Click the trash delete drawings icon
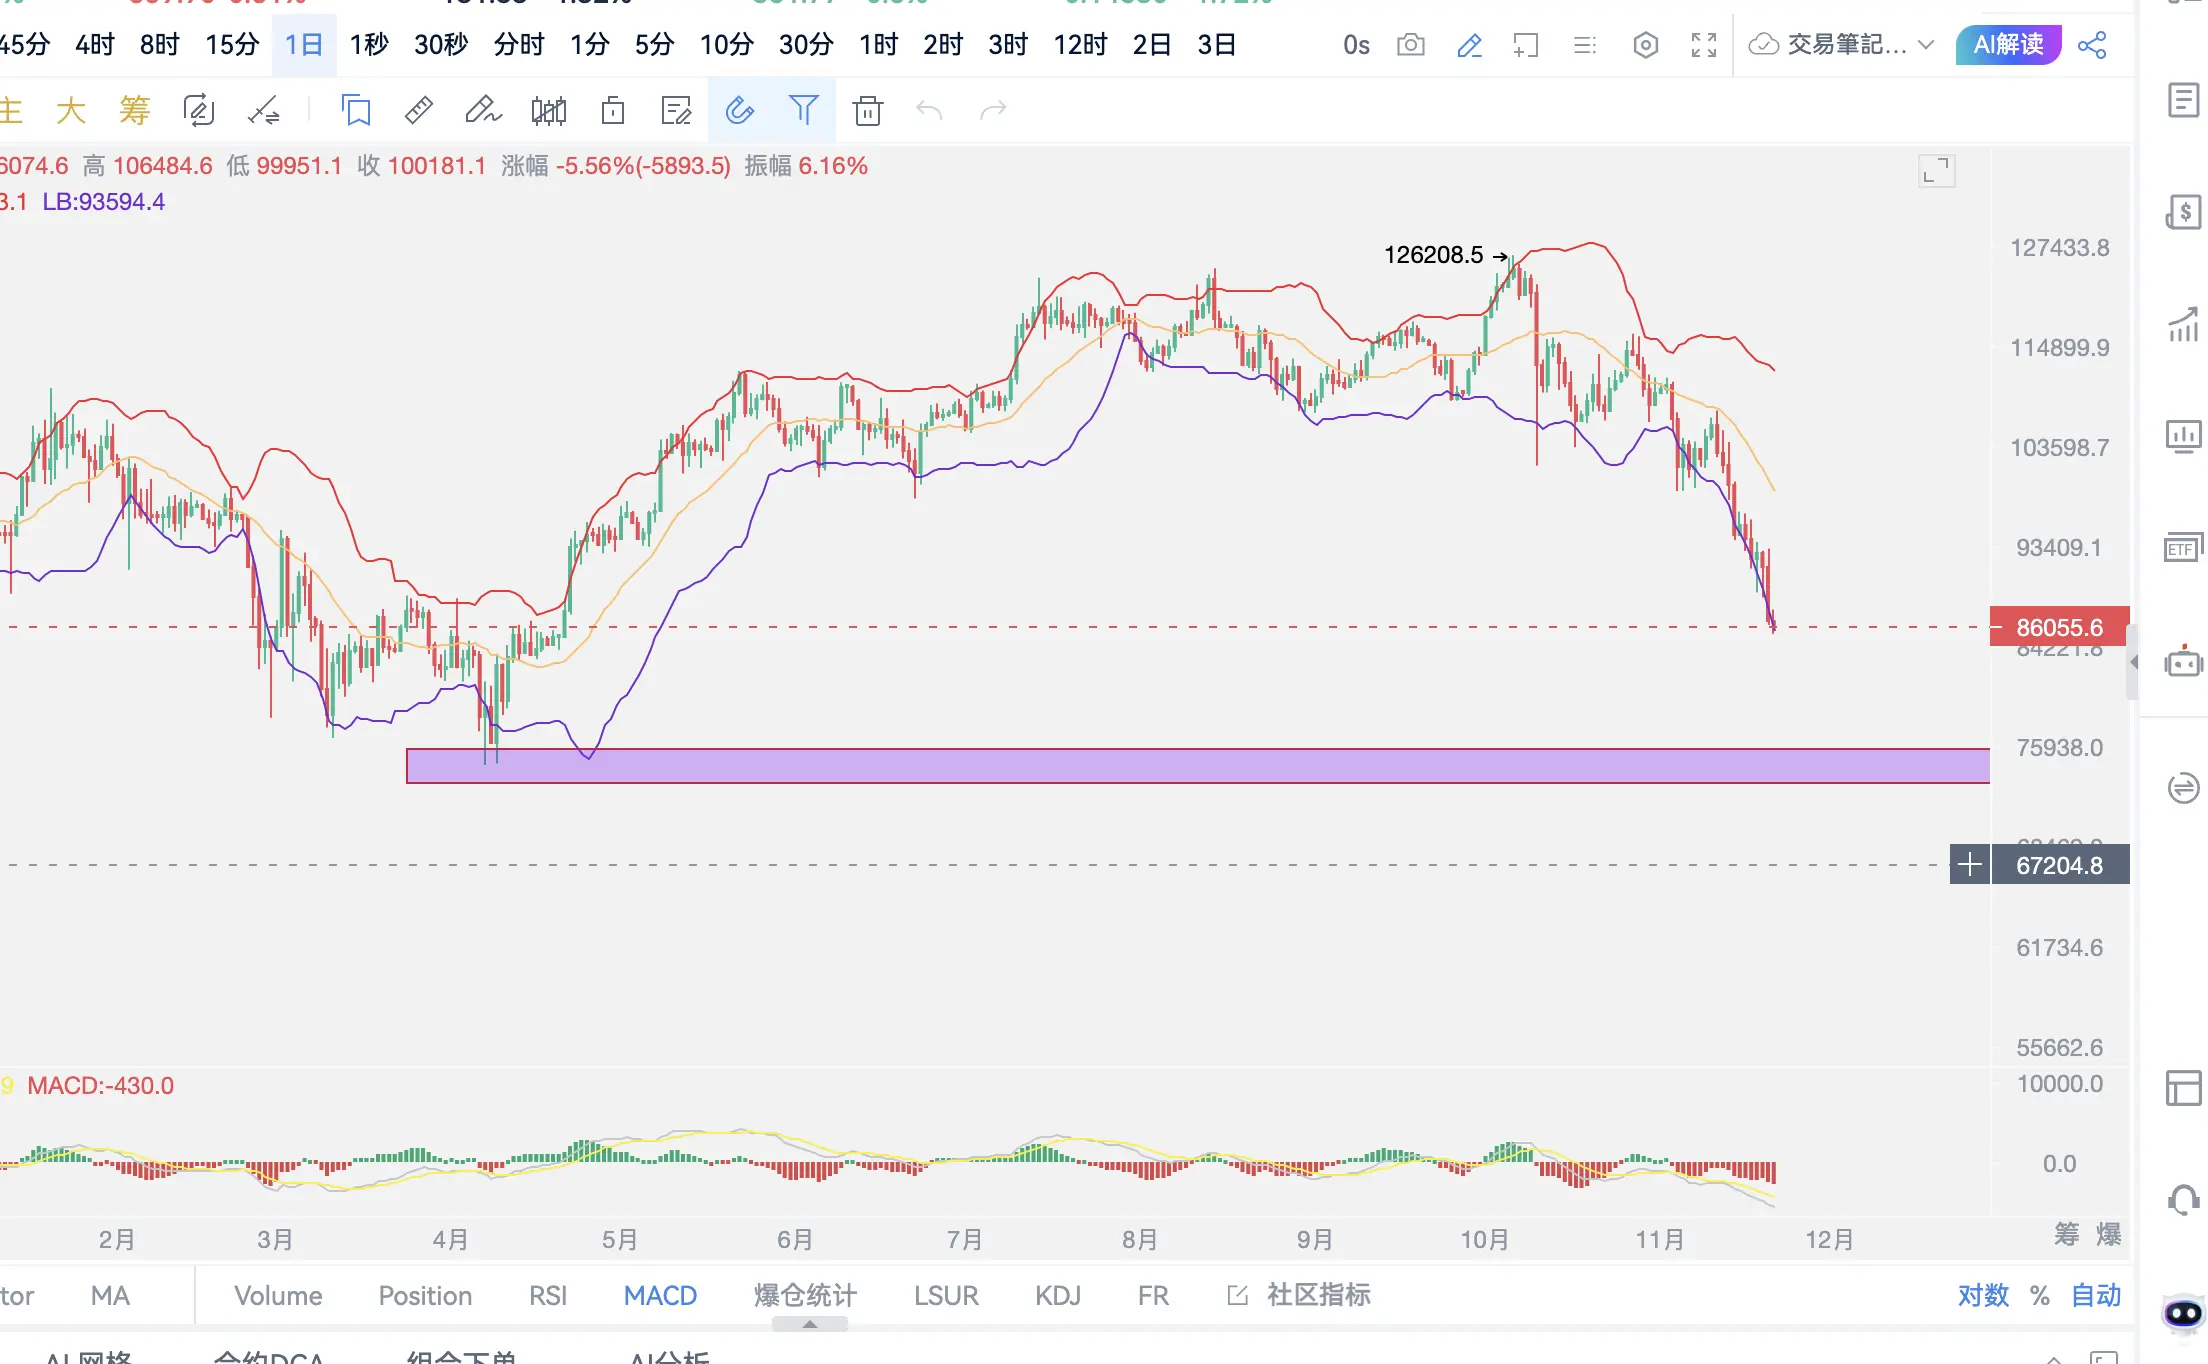Screen dimensions: 2208x1364 [867, 110]
